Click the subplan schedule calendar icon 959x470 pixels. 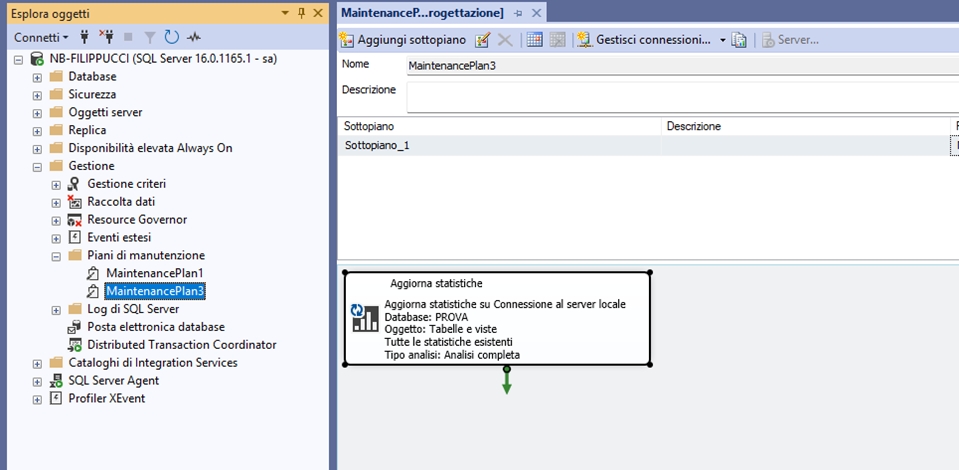pyautogui.click(x=535, y=40)
